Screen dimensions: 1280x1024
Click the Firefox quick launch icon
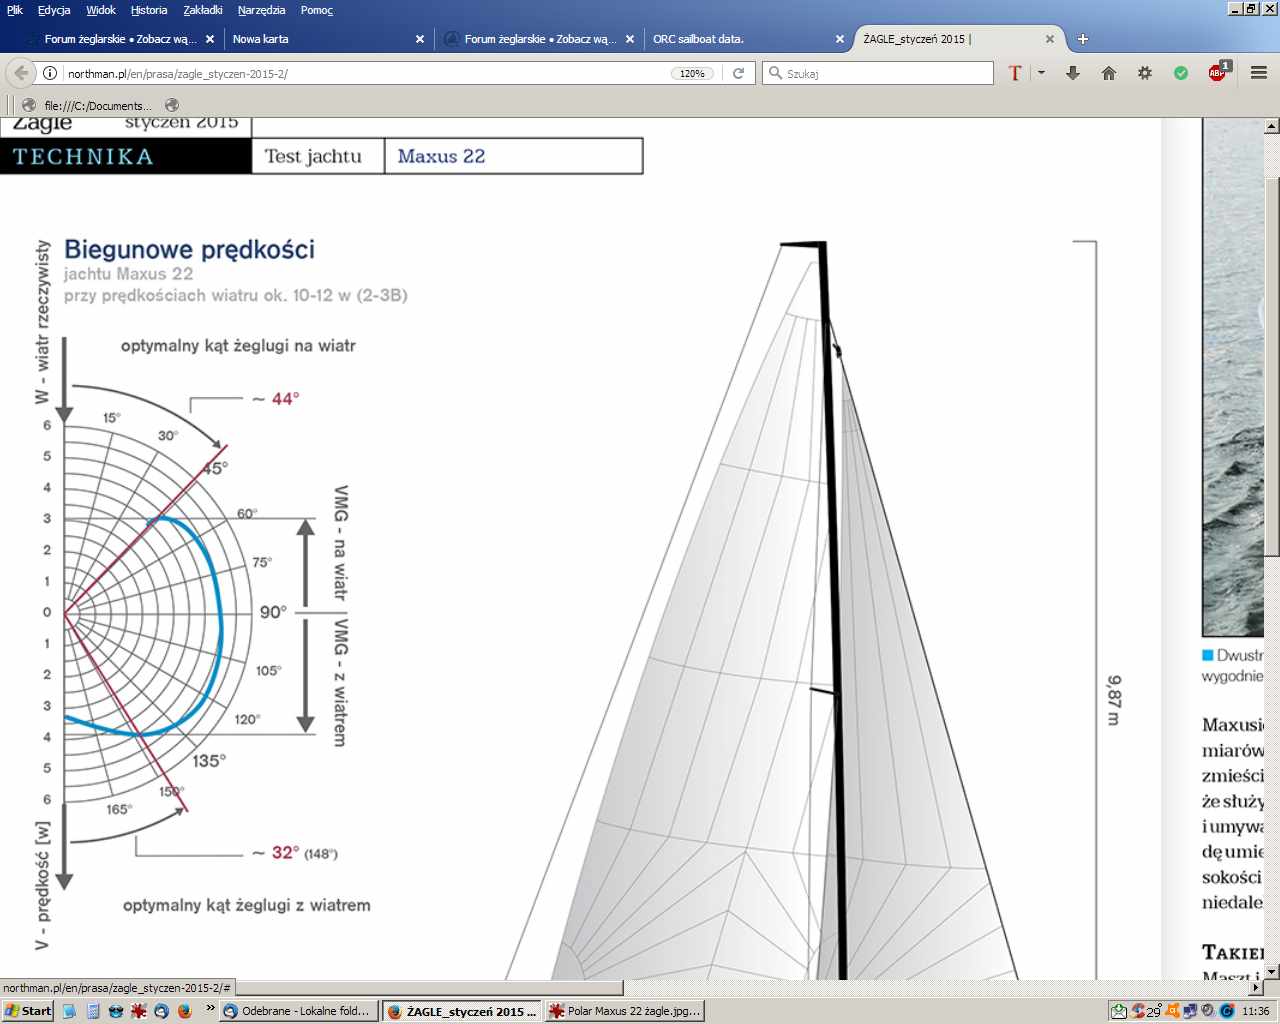click(x=184, y=1011)
